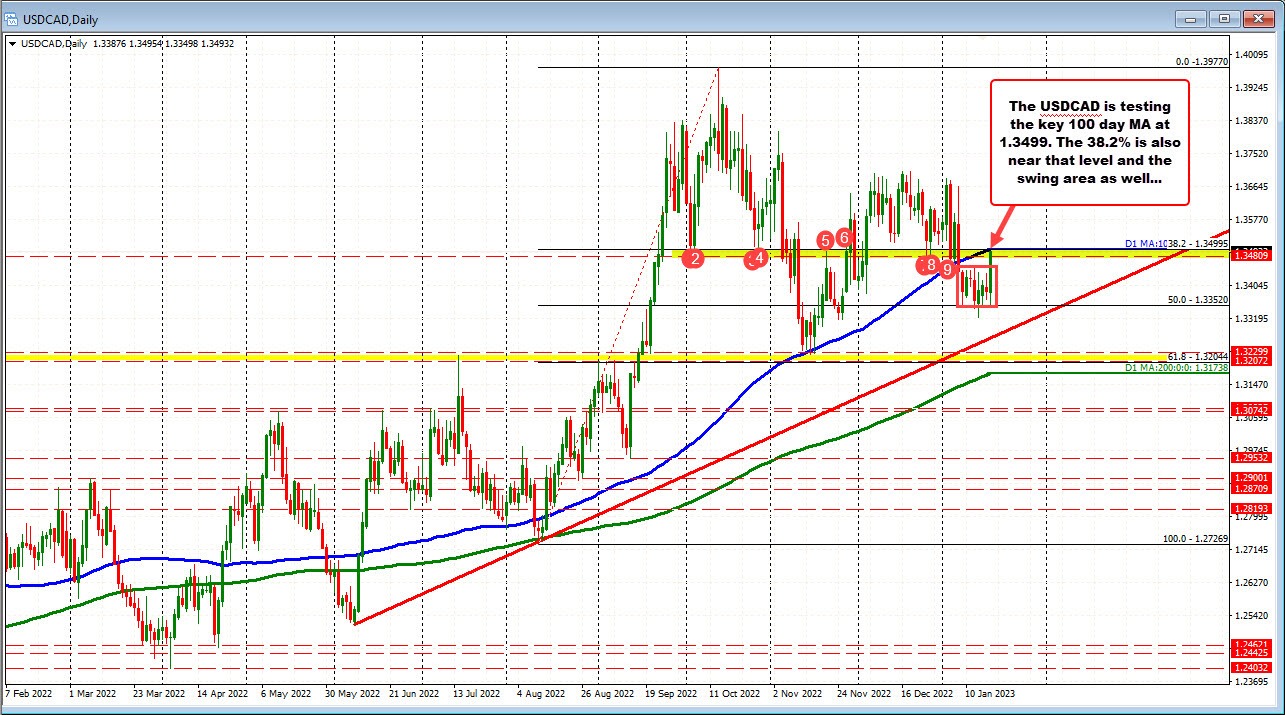Select circled marker 8 near the yellow band

(x=930, y=265)
